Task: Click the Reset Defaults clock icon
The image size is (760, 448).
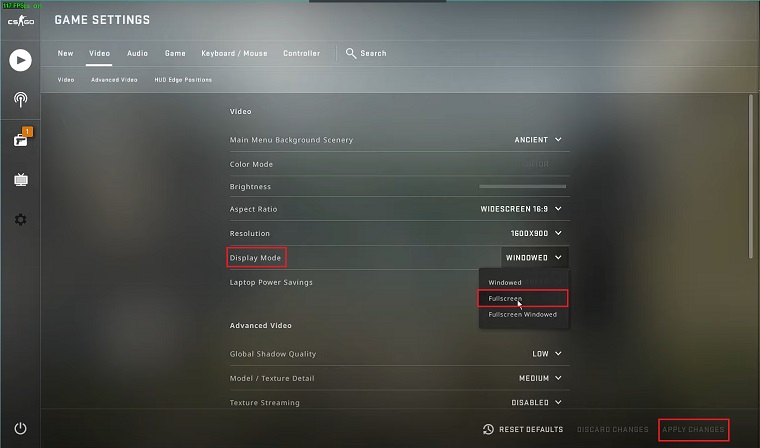Action: coord(488,429)
